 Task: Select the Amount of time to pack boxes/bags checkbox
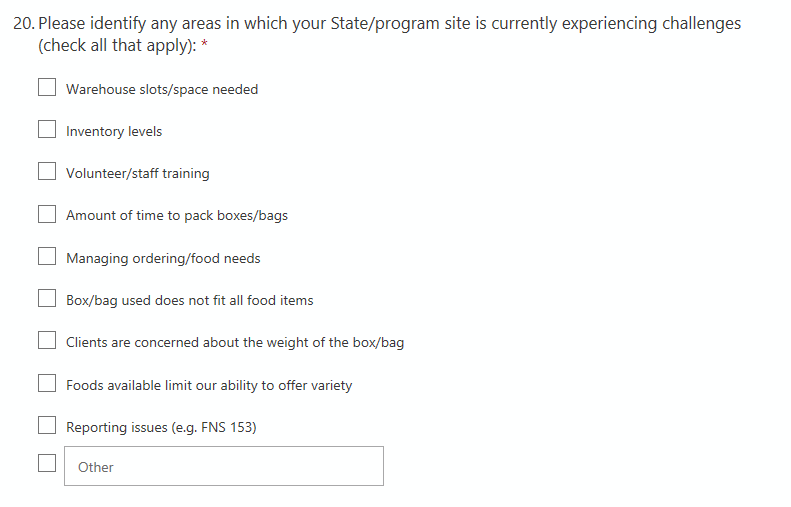pyautogui.click(x=47, y=214)
